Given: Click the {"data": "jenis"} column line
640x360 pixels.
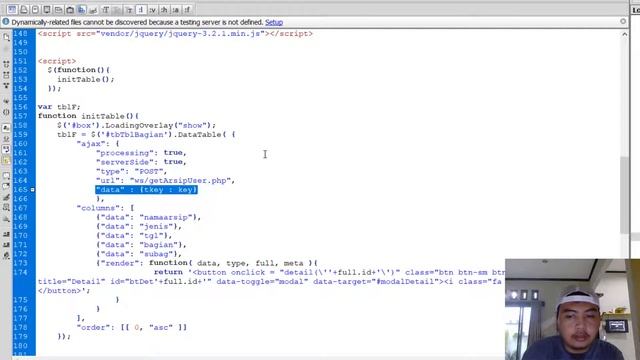Looking at the screenshot, I should 139,227.
